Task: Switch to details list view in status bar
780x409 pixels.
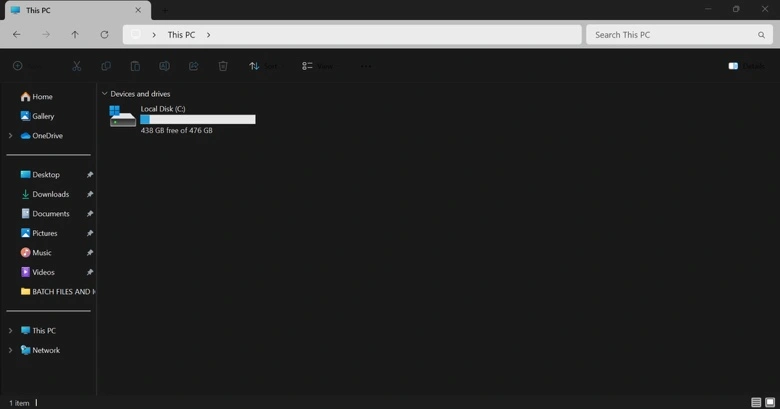Action: pos(756,403)
